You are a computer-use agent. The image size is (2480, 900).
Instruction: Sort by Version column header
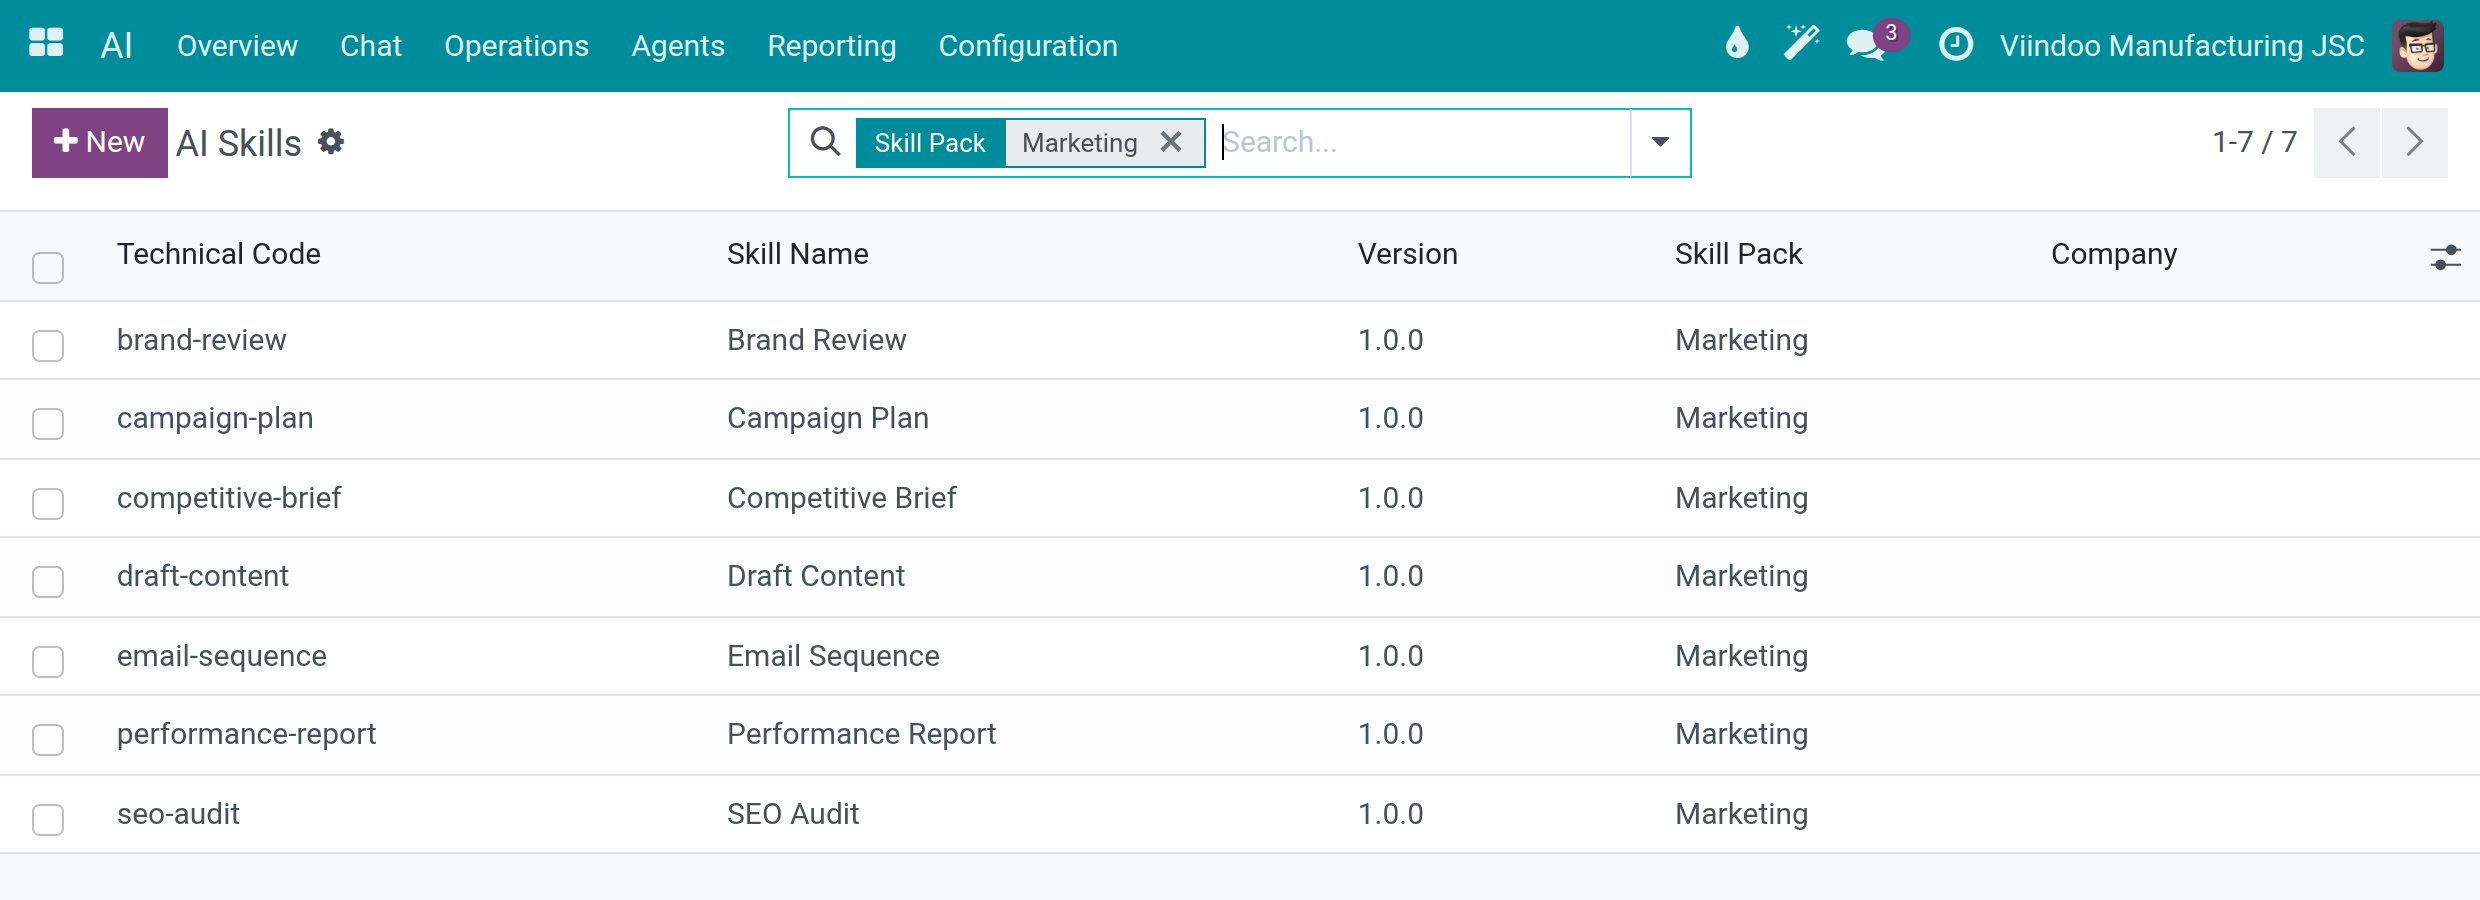(1408, 254)
